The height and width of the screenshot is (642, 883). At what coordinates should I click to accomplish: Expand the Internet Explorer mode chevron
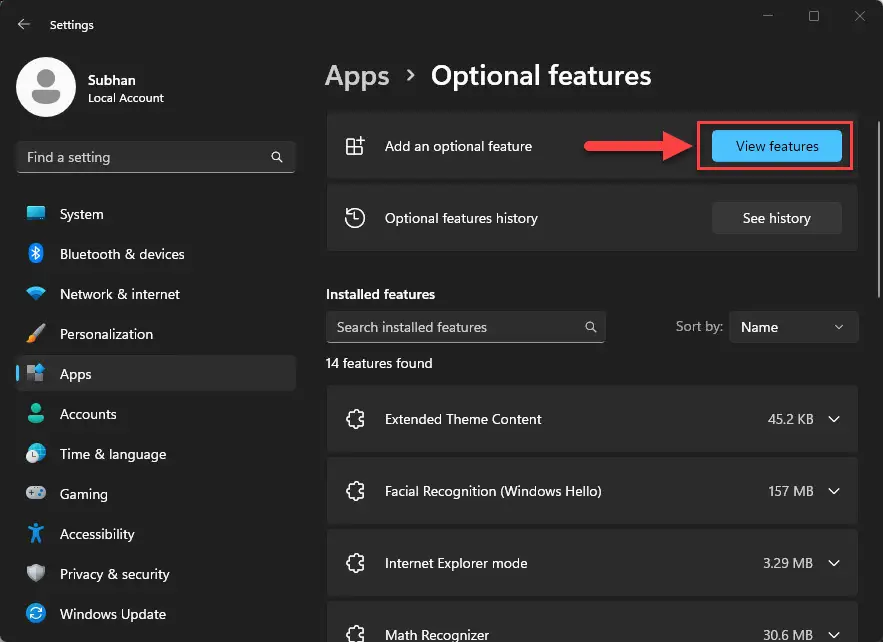point(834,563)
